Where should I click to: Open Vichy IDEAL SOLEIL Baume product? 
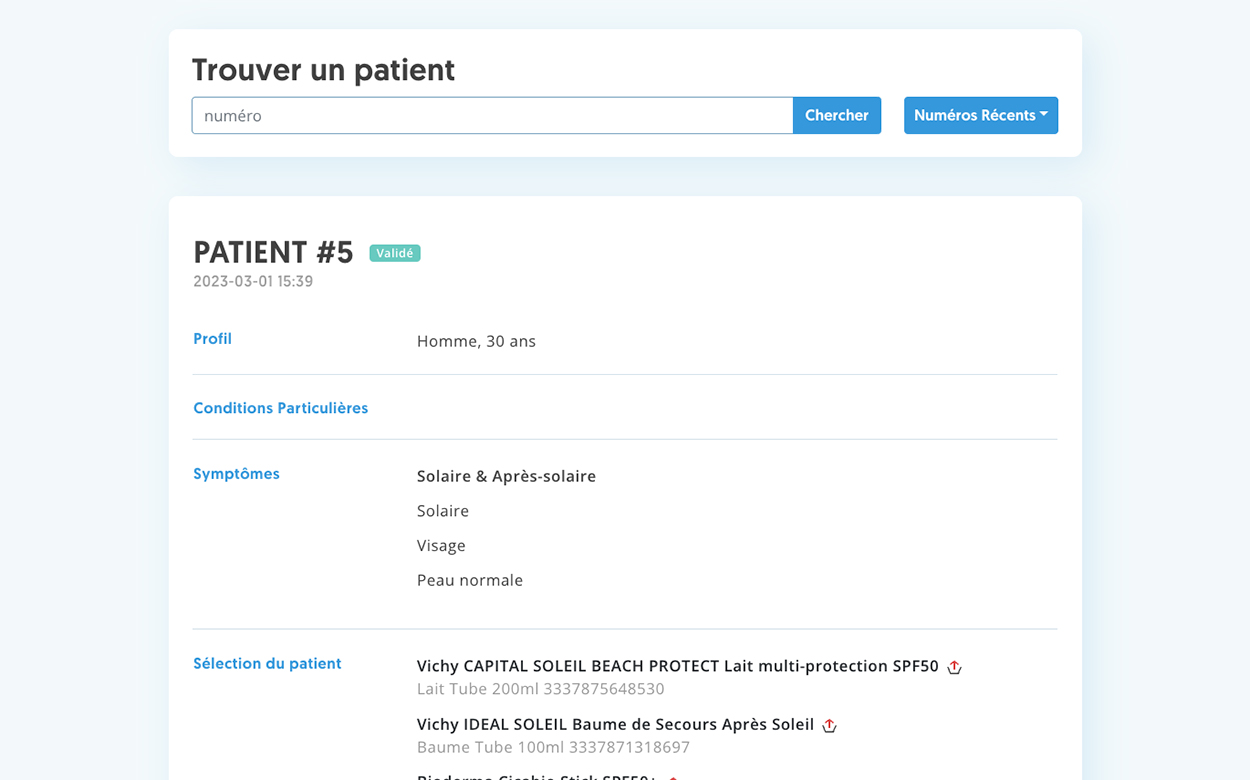tap(615, 724)
